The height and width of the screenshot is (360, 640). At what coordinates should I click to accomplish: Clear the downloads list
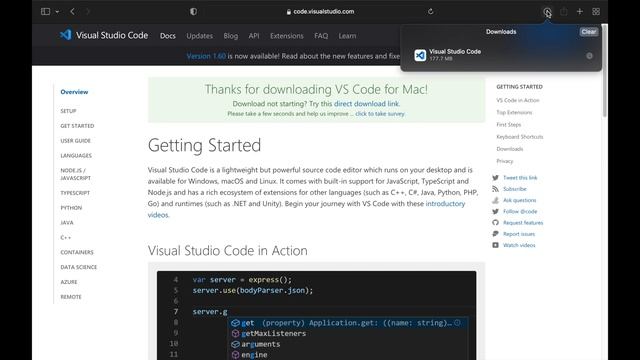click(x=589, y=32)
